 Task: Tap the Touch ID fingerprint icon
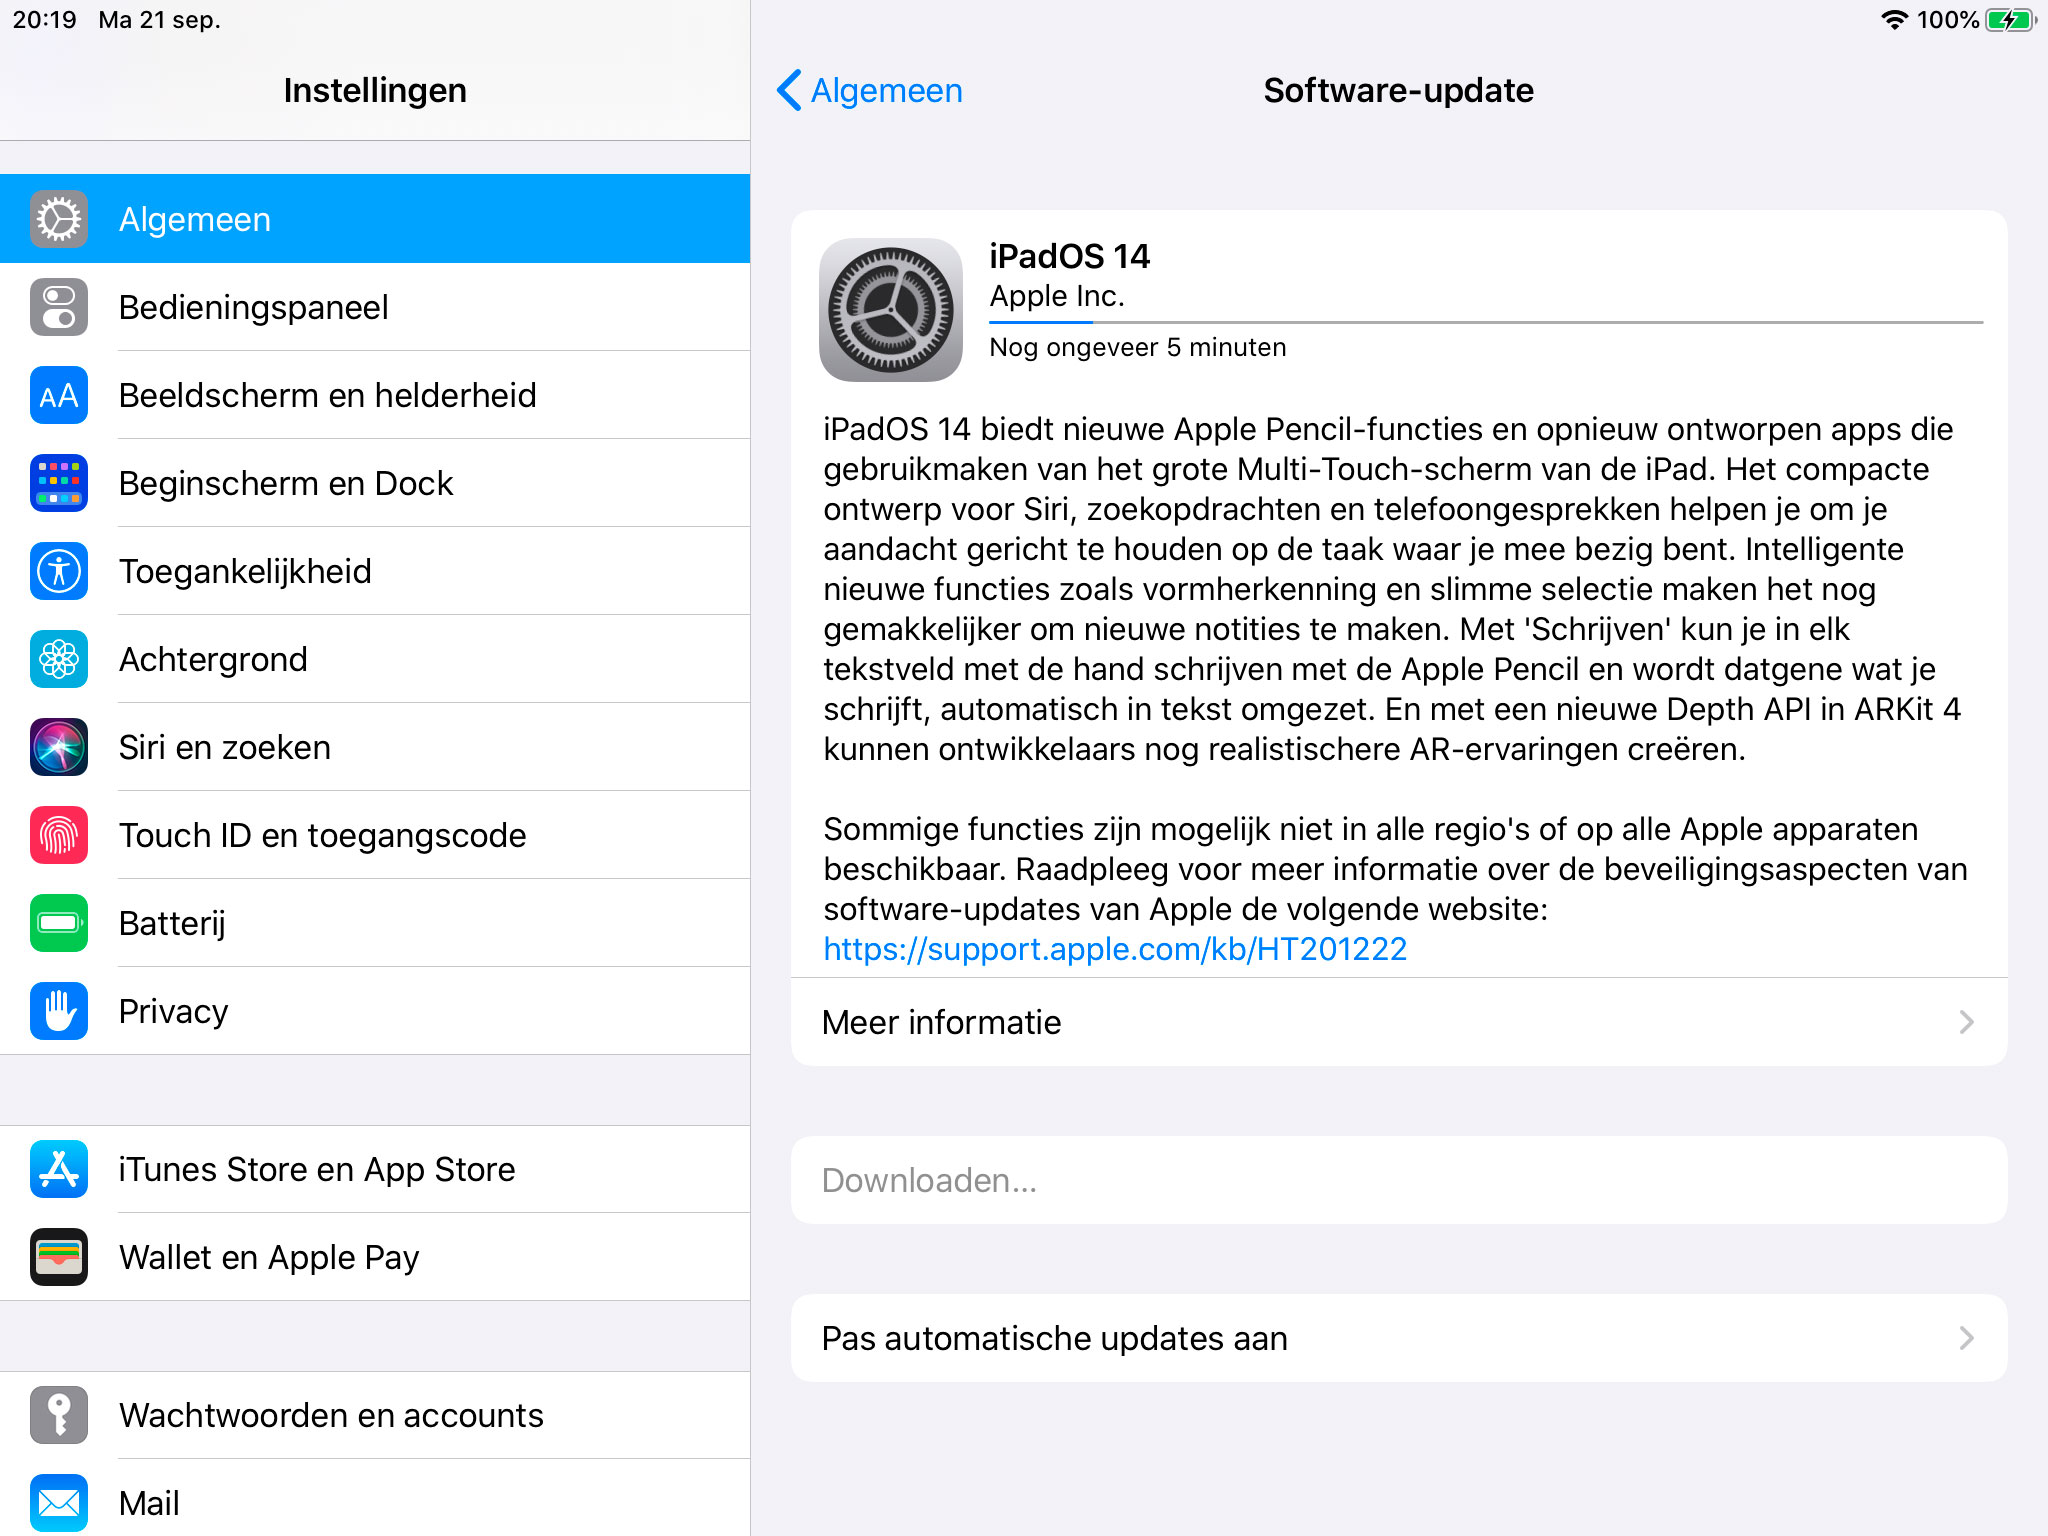point(59,835)
